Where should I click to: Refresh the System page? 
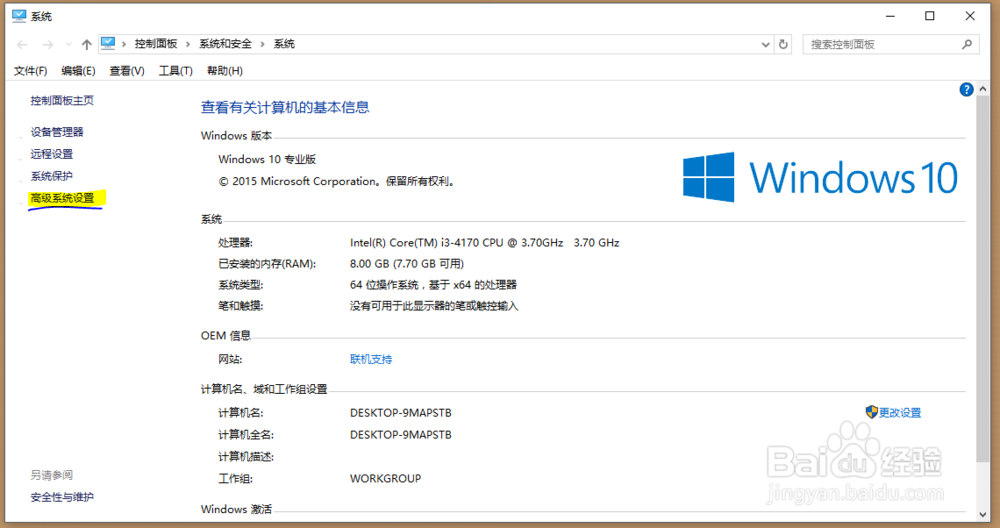[x=783, y=45]
